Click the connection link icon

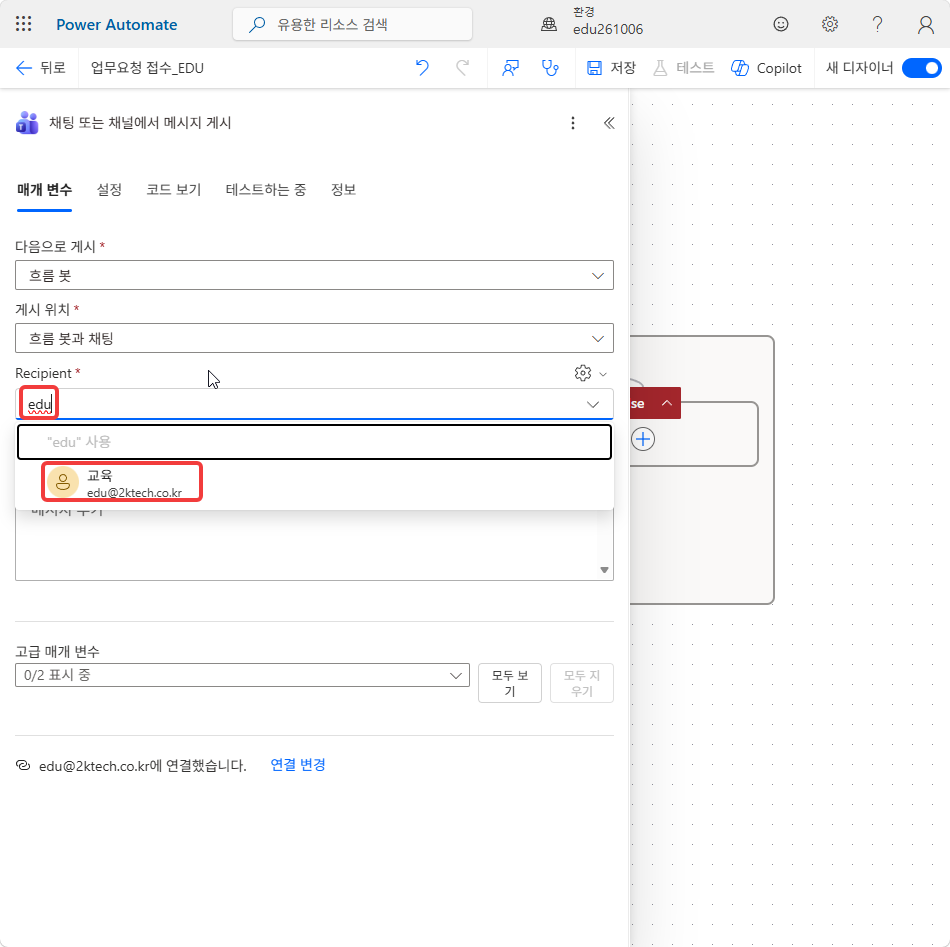click(x=23, y=765)
